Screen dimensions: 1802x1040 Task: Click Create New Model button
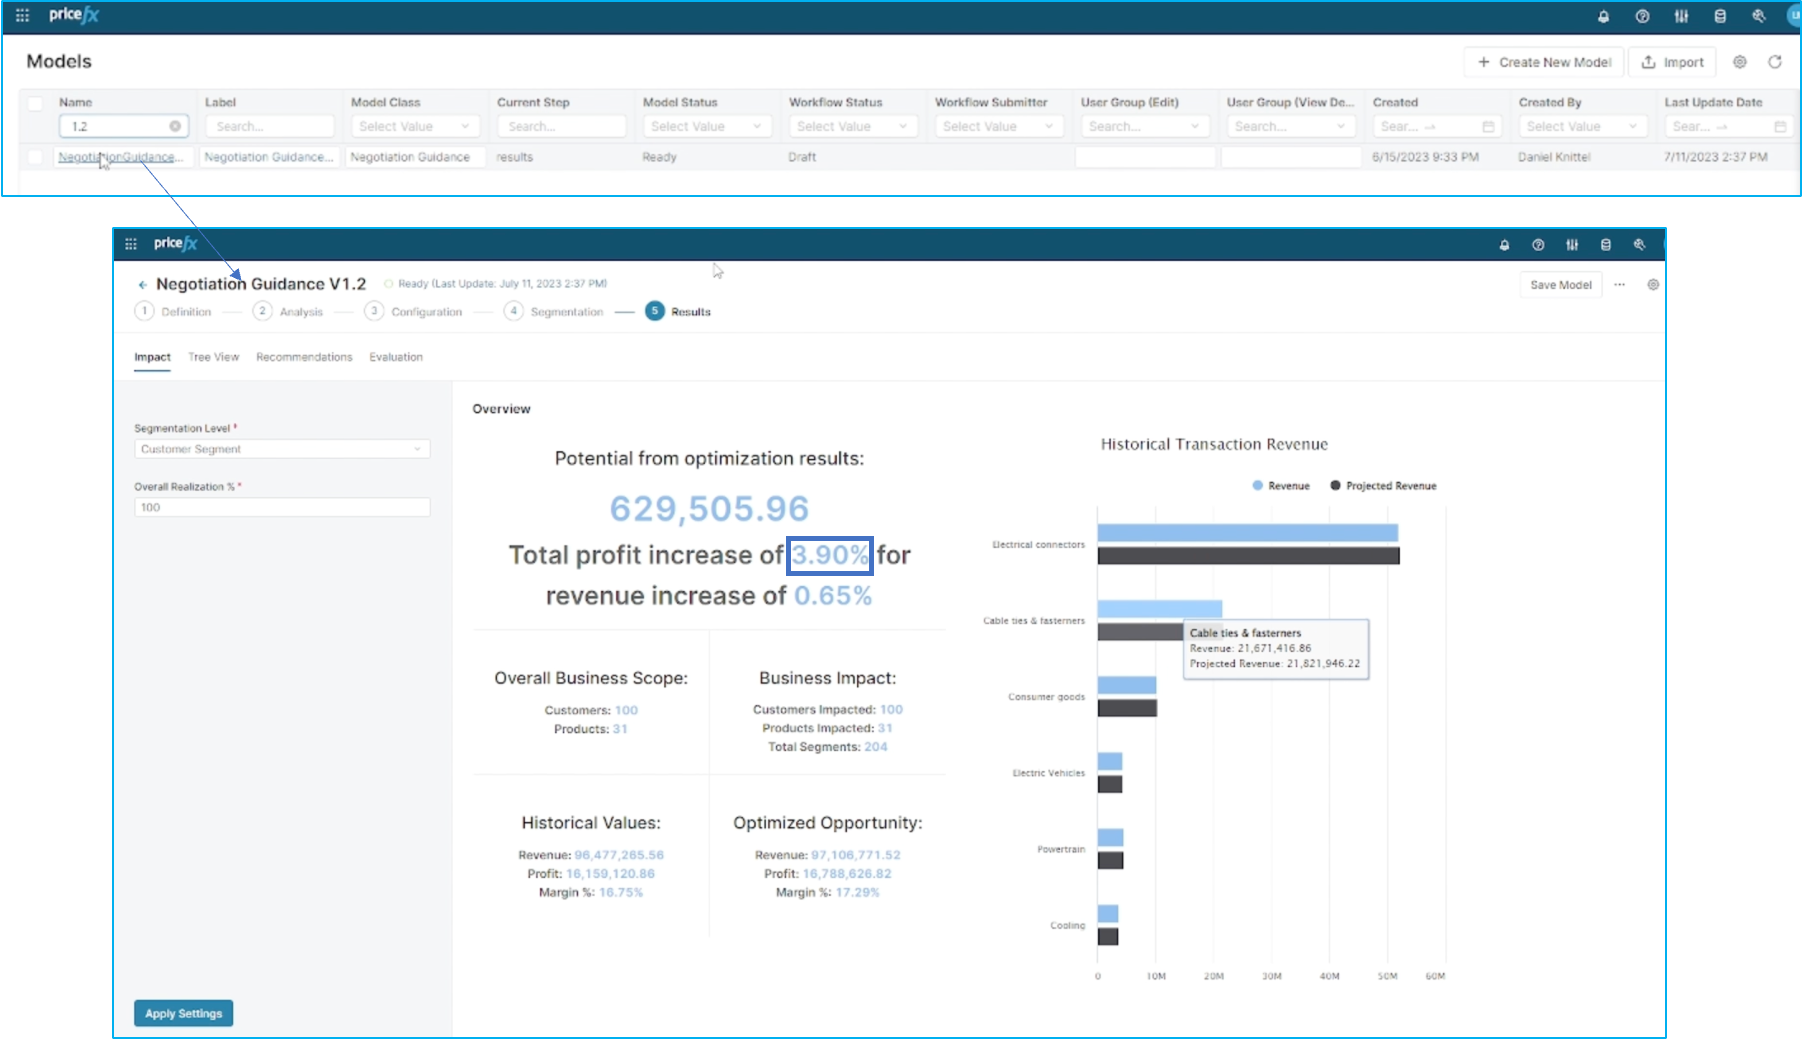pos(1544,62)
